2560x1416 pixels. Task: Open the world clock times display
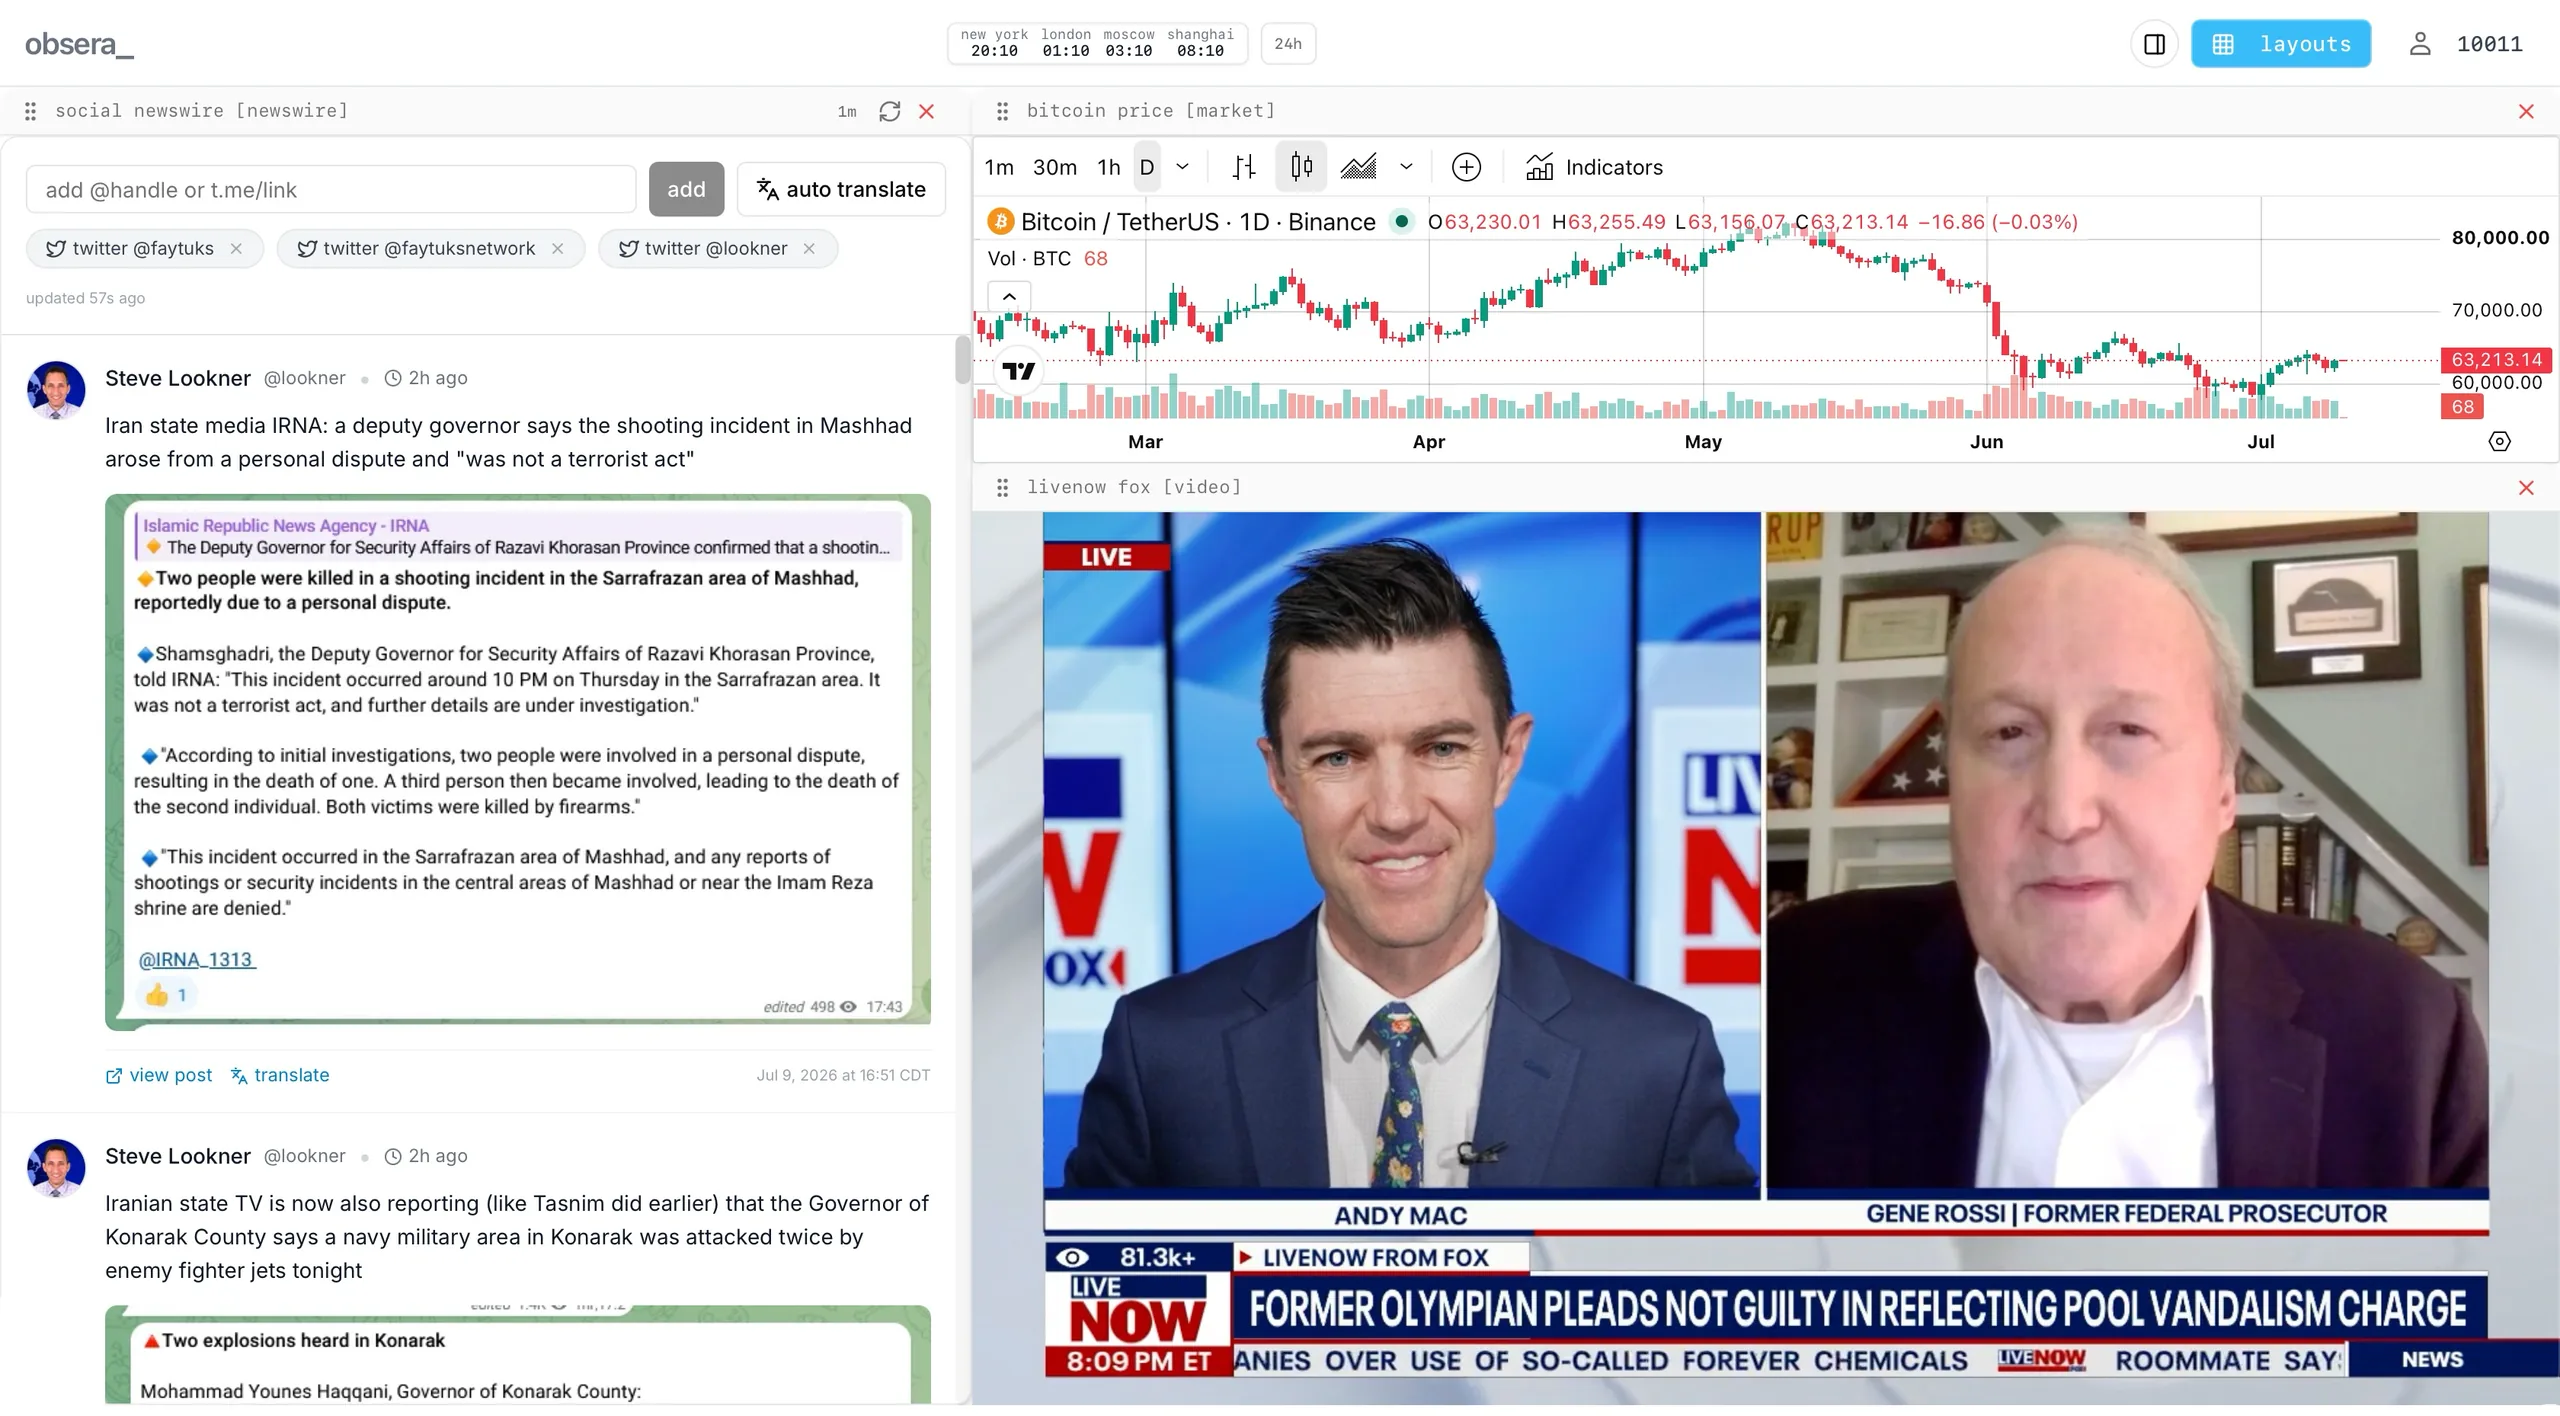tap(1097, 43)
